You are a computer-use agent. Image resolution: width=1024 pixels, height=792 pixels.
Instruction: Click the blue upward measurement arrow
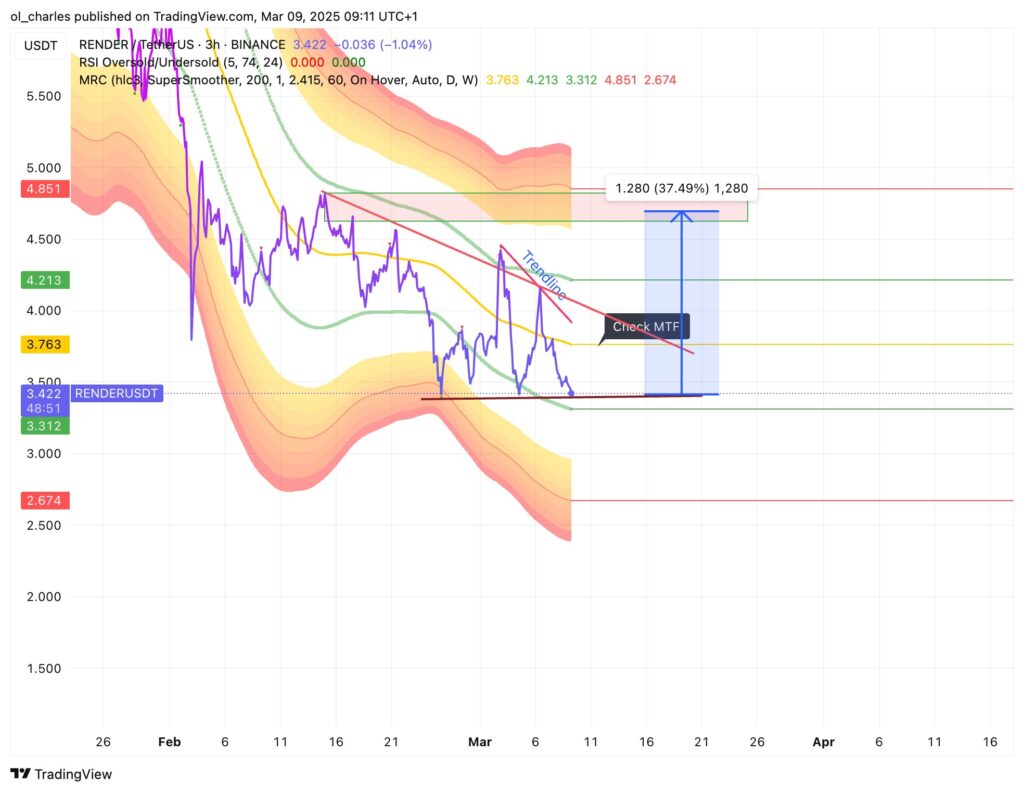[x=681, y=300]
